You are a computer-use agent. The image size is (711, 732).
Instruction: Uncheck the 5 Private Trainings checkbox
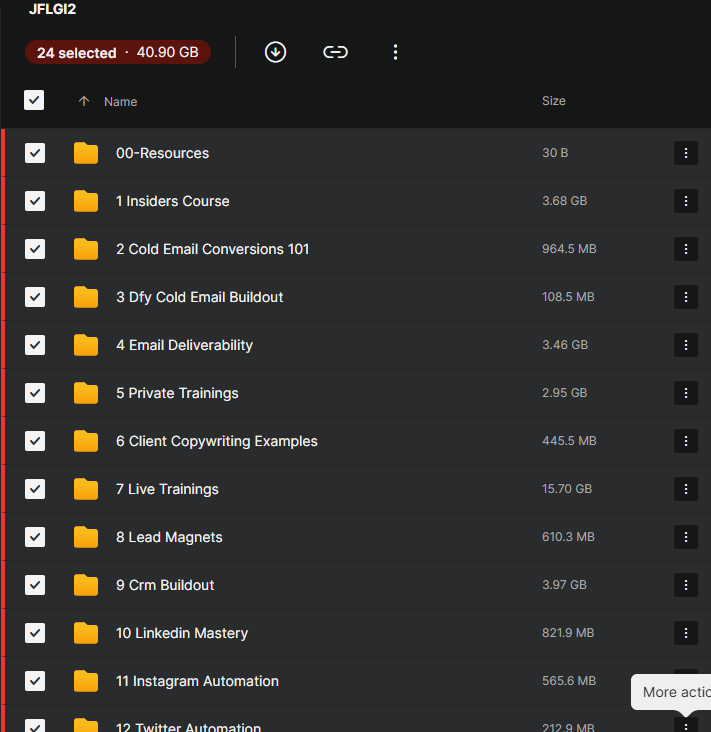click(35, 393)
